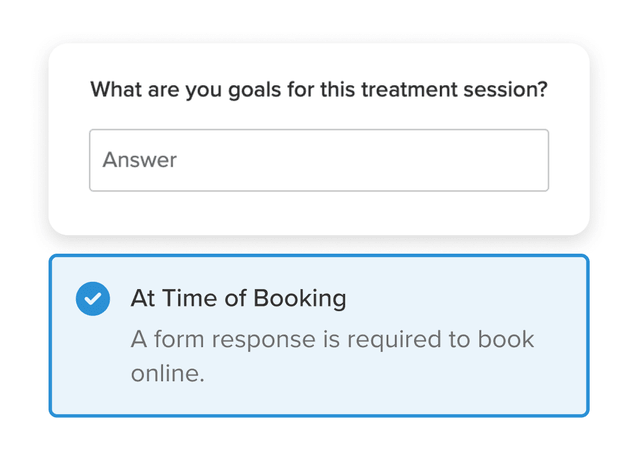Click the 'A form response is required' description
This screenshot has height=475, width=640.
pyautogui.click(x=332, y=339)
